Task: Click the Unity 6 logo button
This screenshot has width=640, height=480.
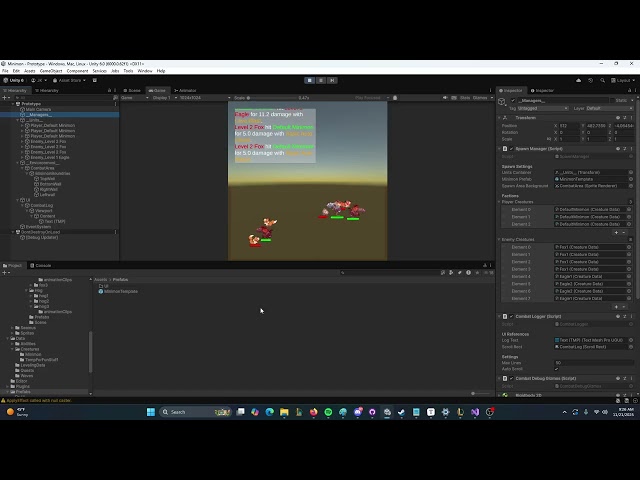Action: 14,80
